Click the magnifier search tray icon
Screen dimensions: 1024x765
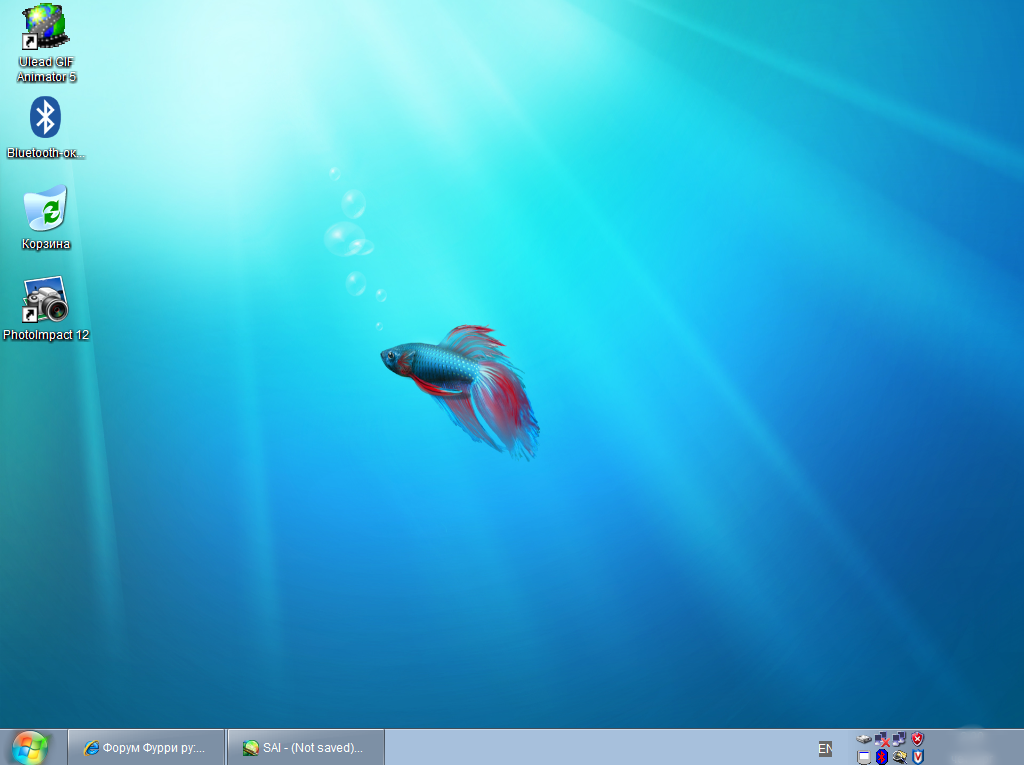[x=900, y=757]
